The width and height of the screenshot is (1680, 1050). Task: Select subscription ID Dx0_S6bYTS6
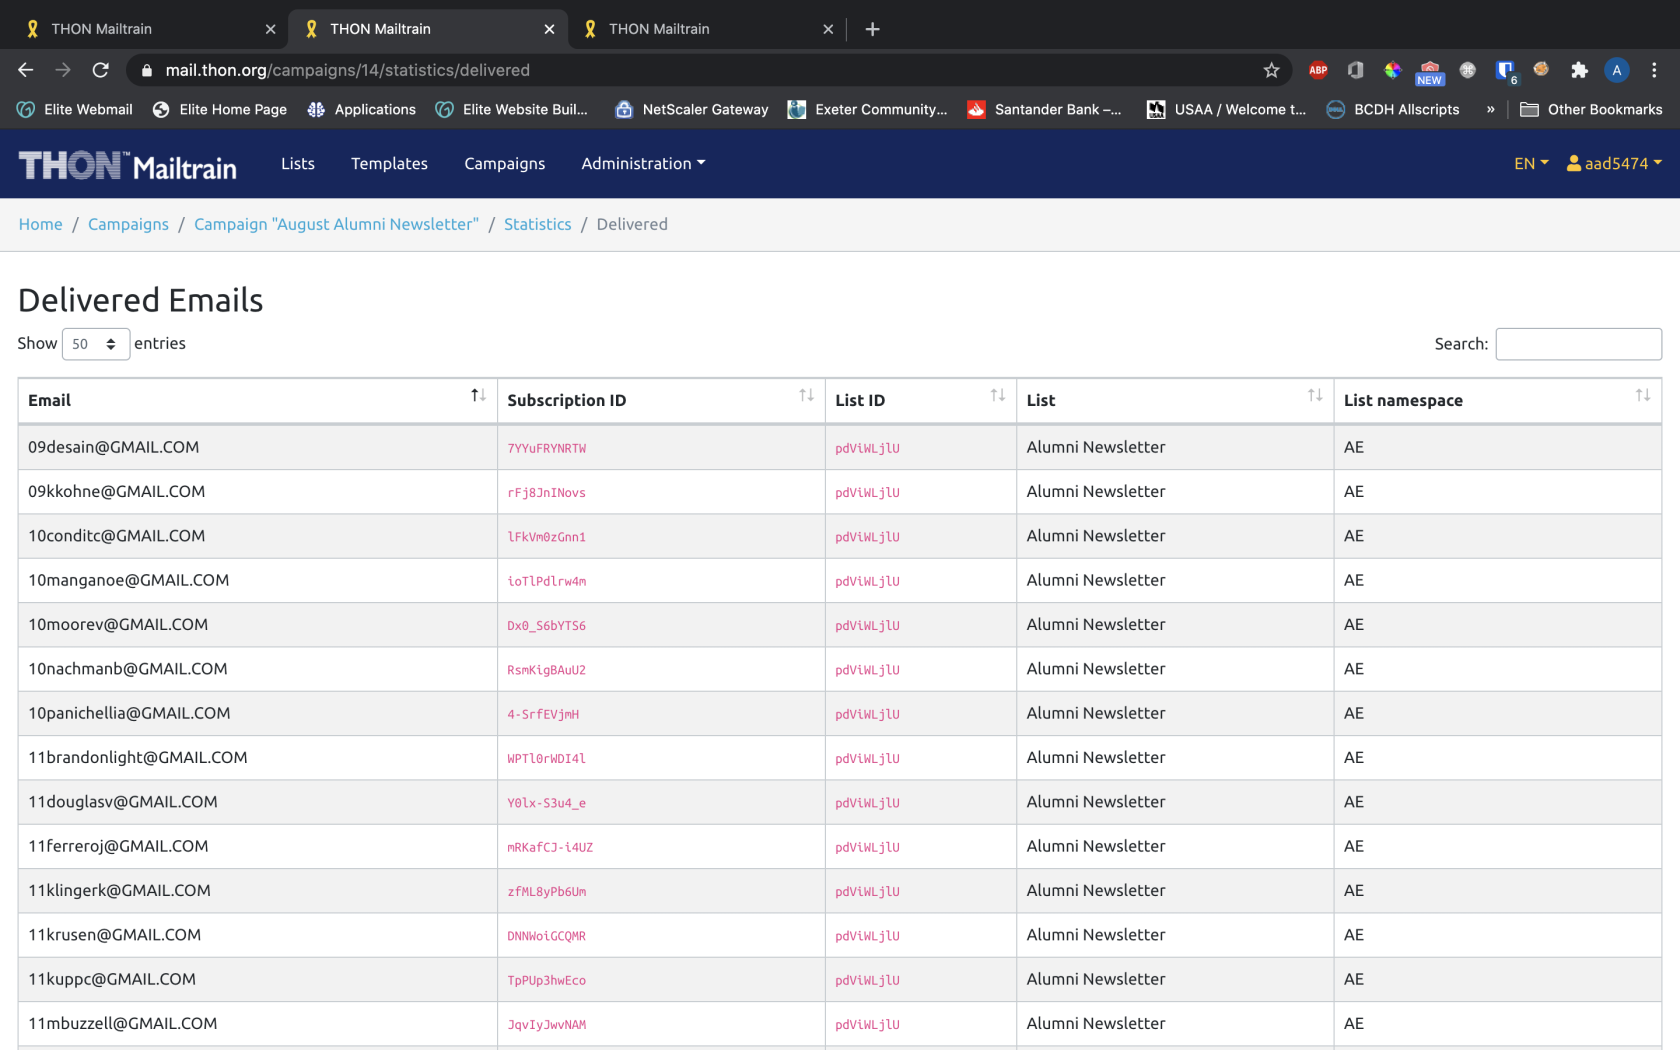546,626
